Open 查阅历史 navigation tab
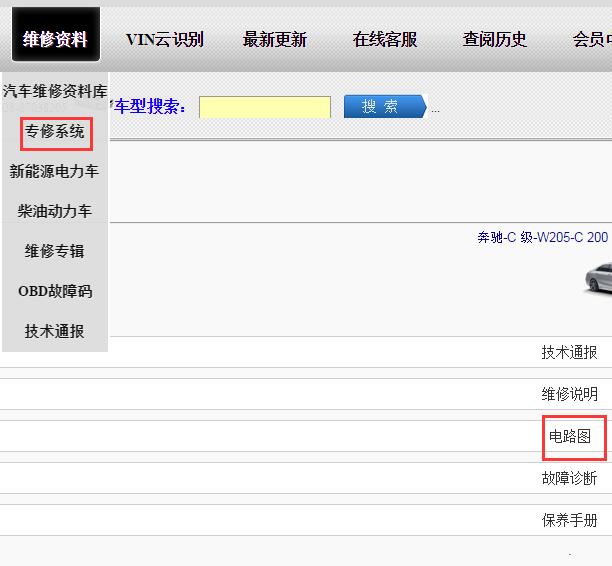 [x=495, y=39]
